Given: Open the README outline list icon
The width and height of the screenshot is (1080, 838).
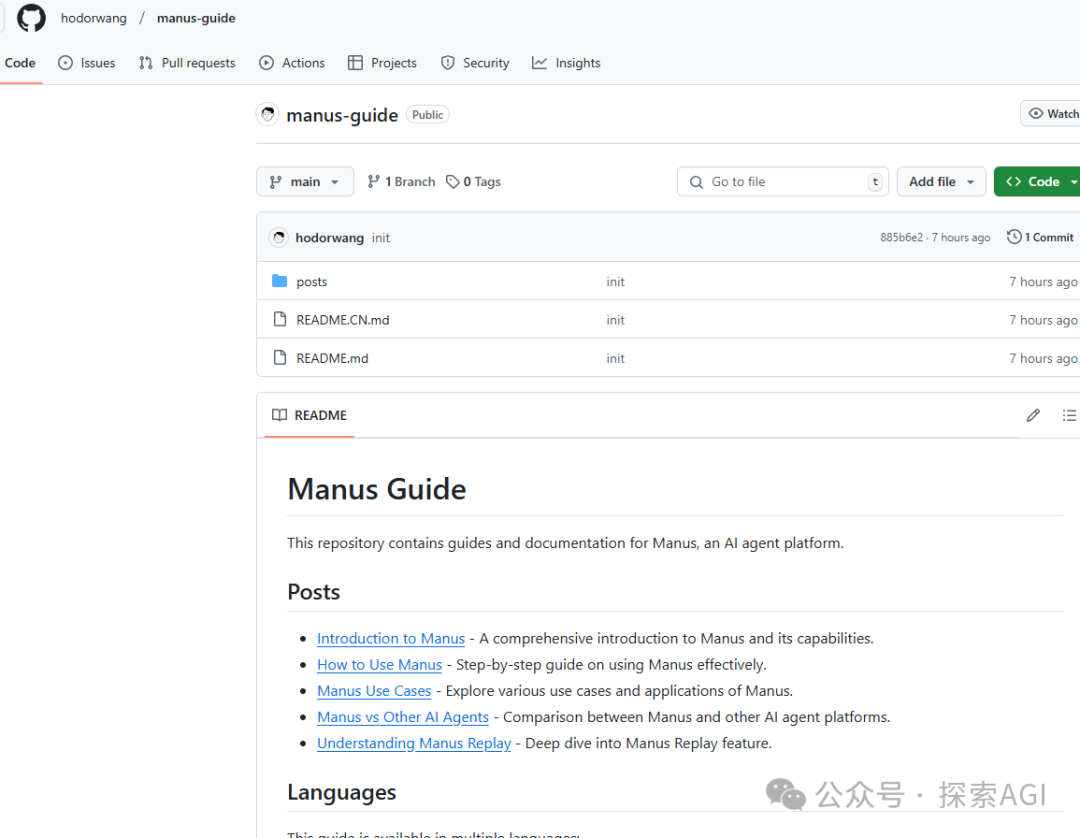Looking at the screenshot, I should tap(1069, 415).
